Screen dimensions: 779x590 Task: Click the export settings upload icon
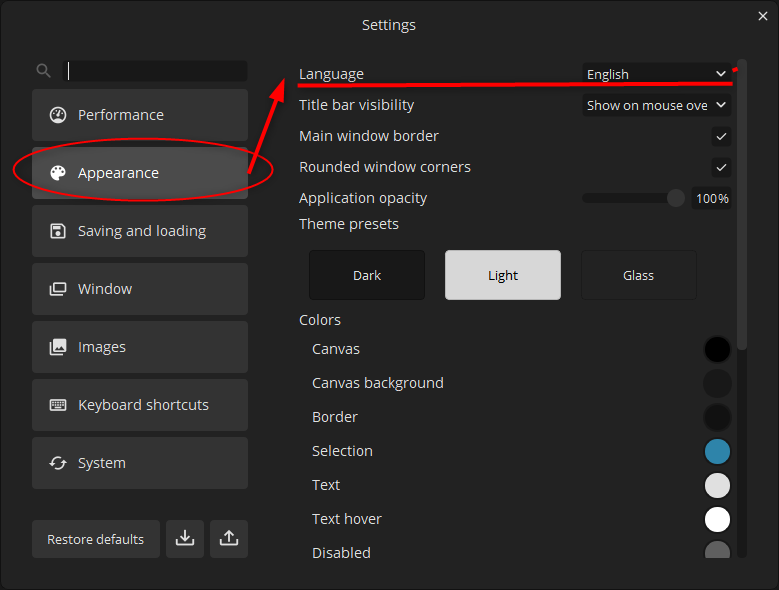(x=229, y=538)
